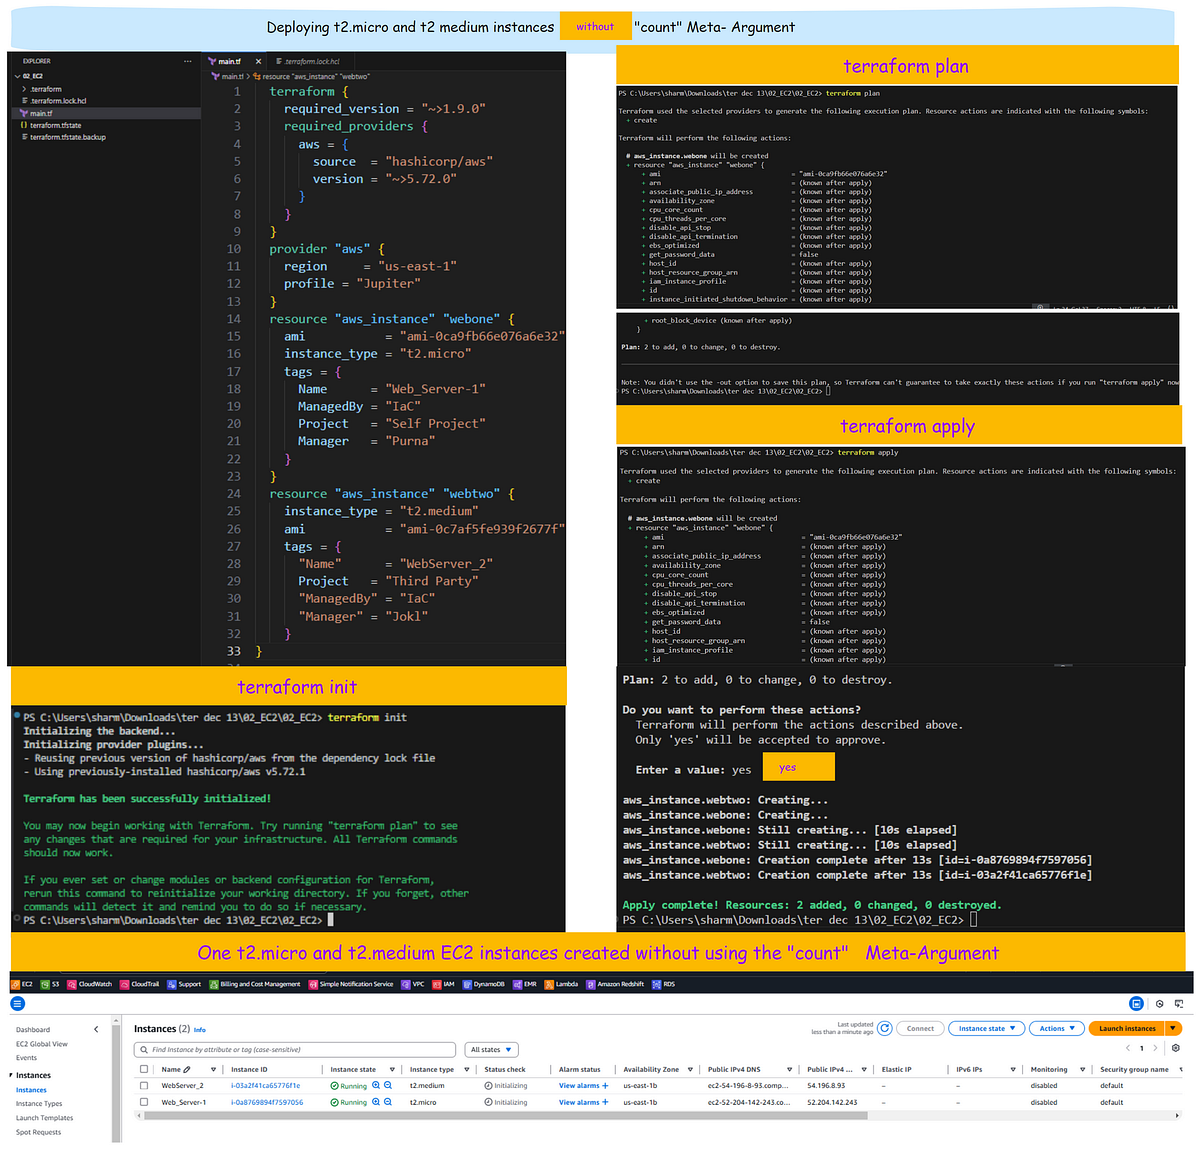
Task: Open the All states filter dropdown
Action: click(x=491, y=1049)
